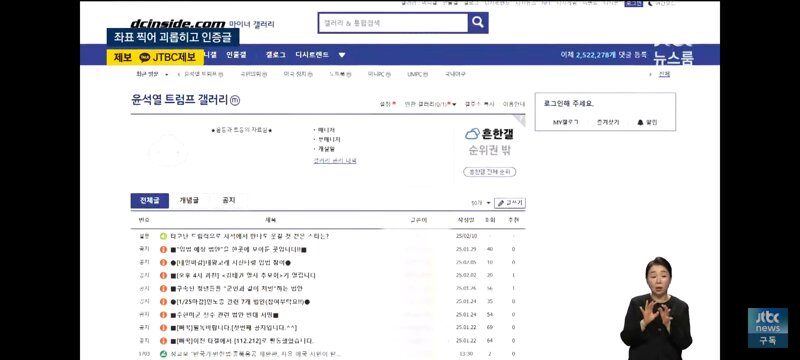800x360 pixels.
Task: Click previous arrow in recent galleries bar
Action: tap(179, 74)
